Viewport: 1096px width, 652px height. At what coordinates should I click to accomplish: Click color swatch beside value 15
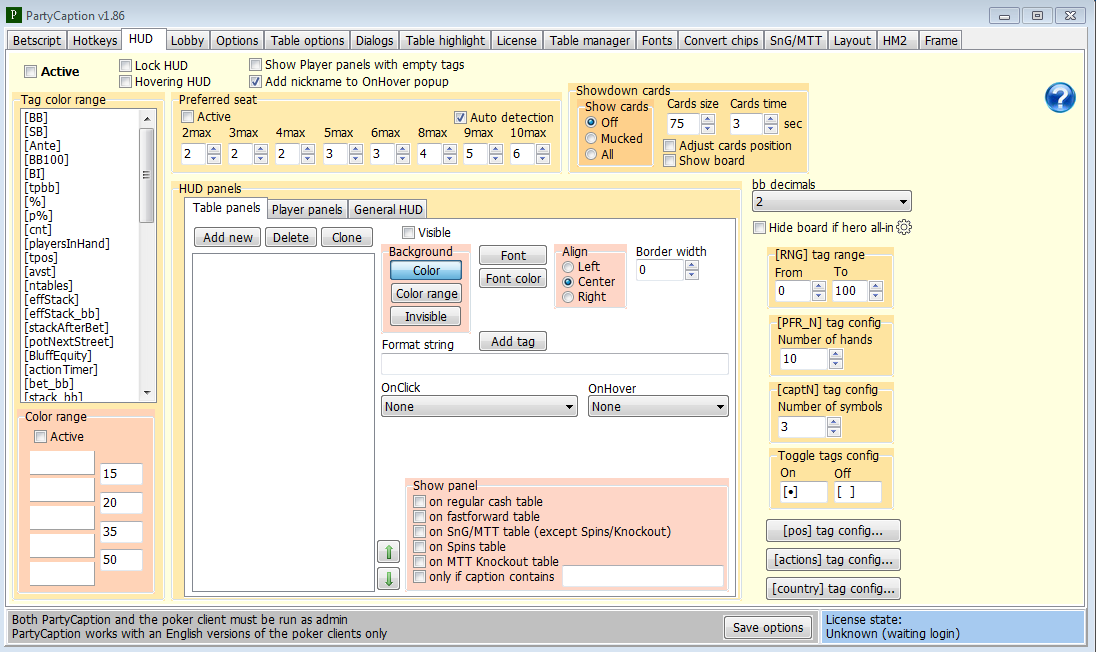[x=62, y=463]
